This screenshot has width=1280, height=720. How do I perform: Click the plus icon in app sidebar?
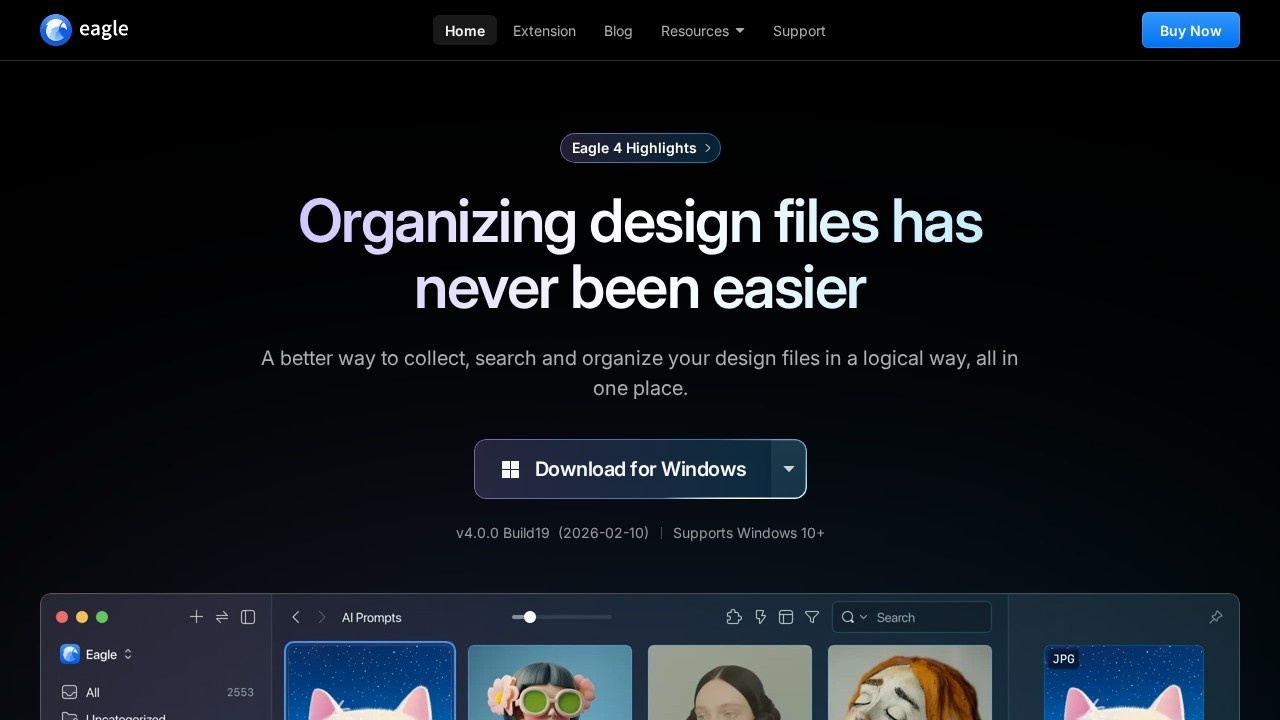click(196, 617)
